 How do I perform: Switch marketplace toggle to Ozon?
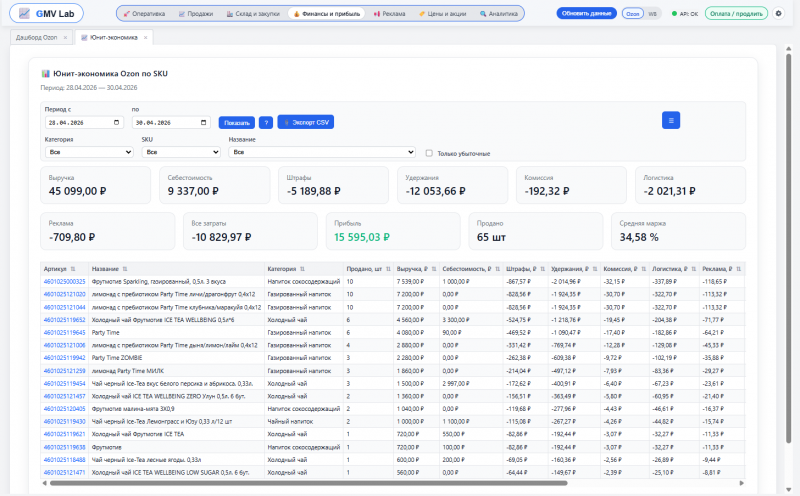coord(633,14)
